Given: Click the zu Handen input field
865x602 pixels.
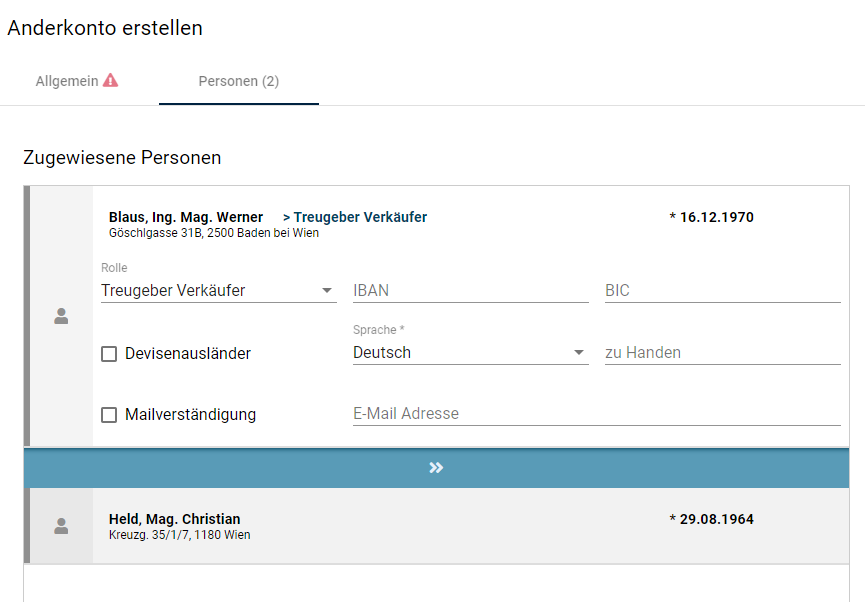Looking at the screenshot, I should click(722, 353).
